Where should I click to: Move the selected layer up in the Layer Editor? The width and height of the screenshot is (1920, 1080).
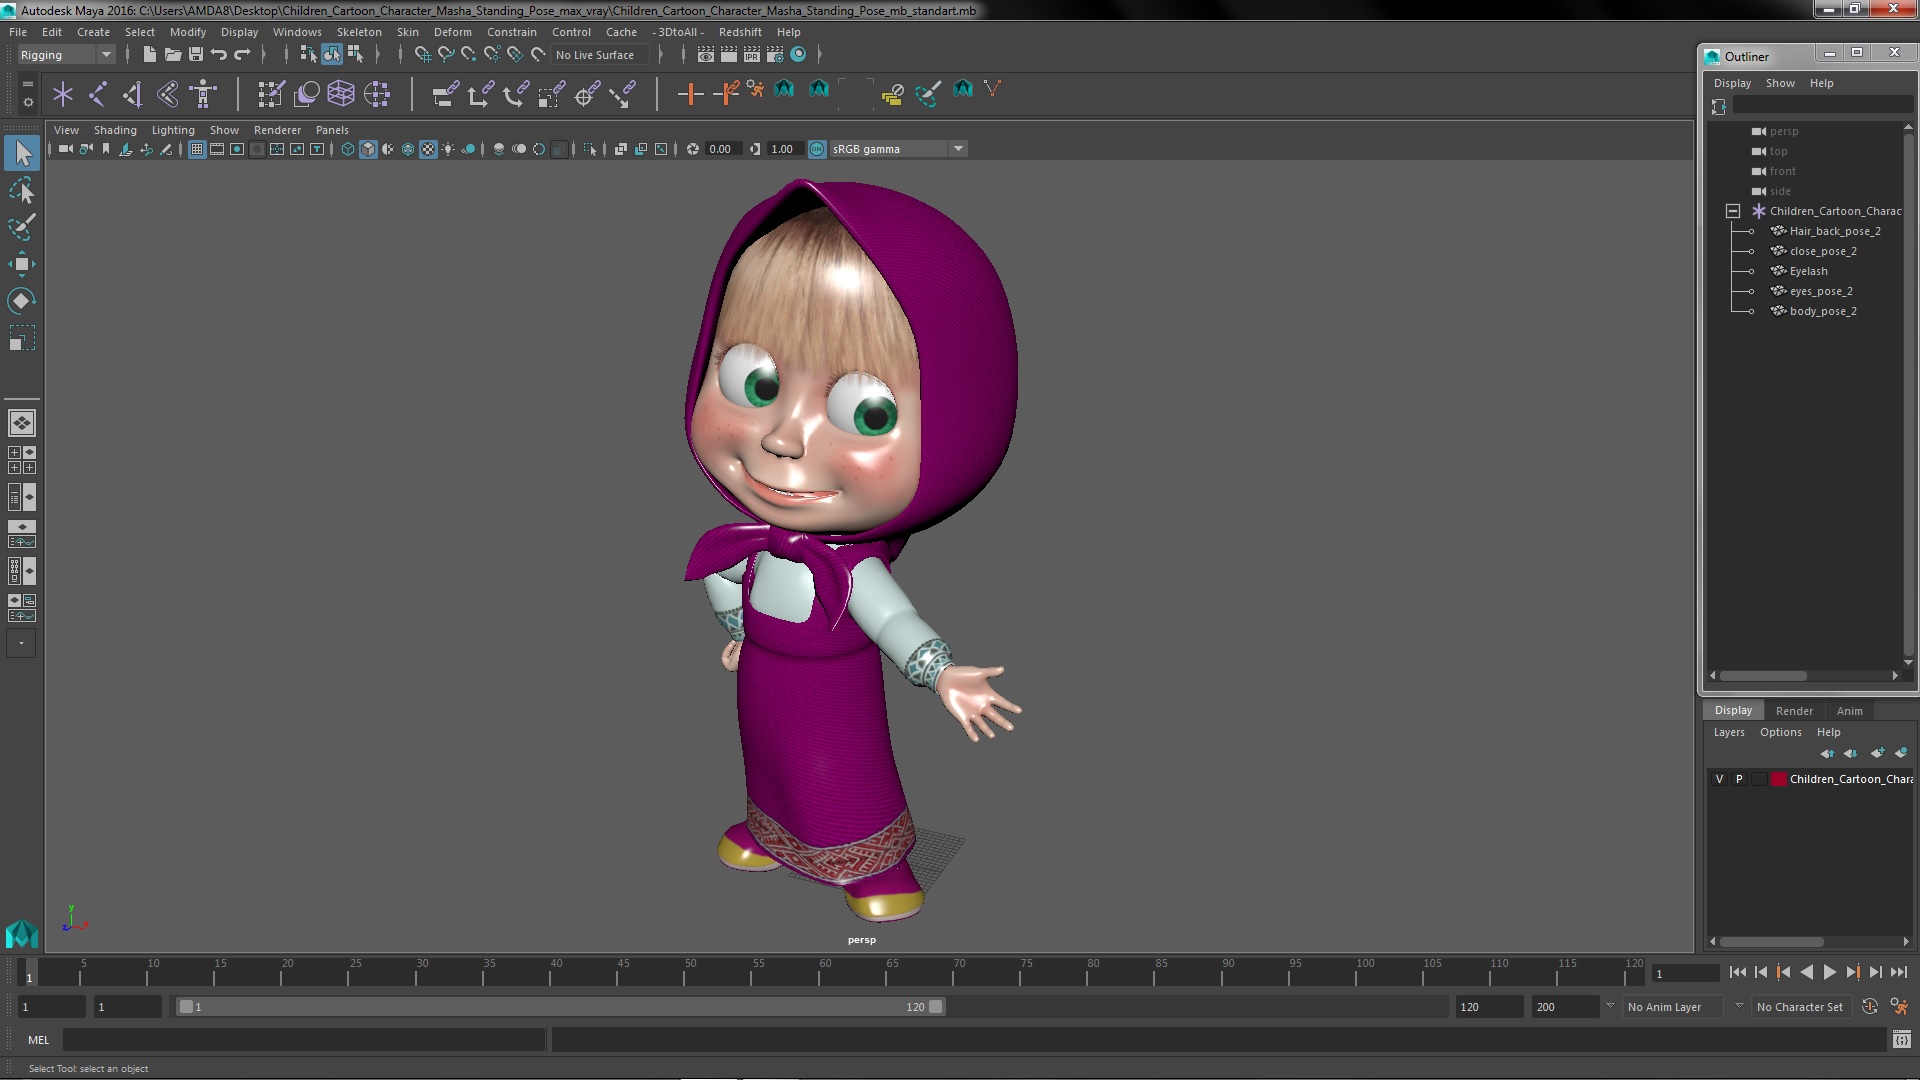pos(1827,753)
